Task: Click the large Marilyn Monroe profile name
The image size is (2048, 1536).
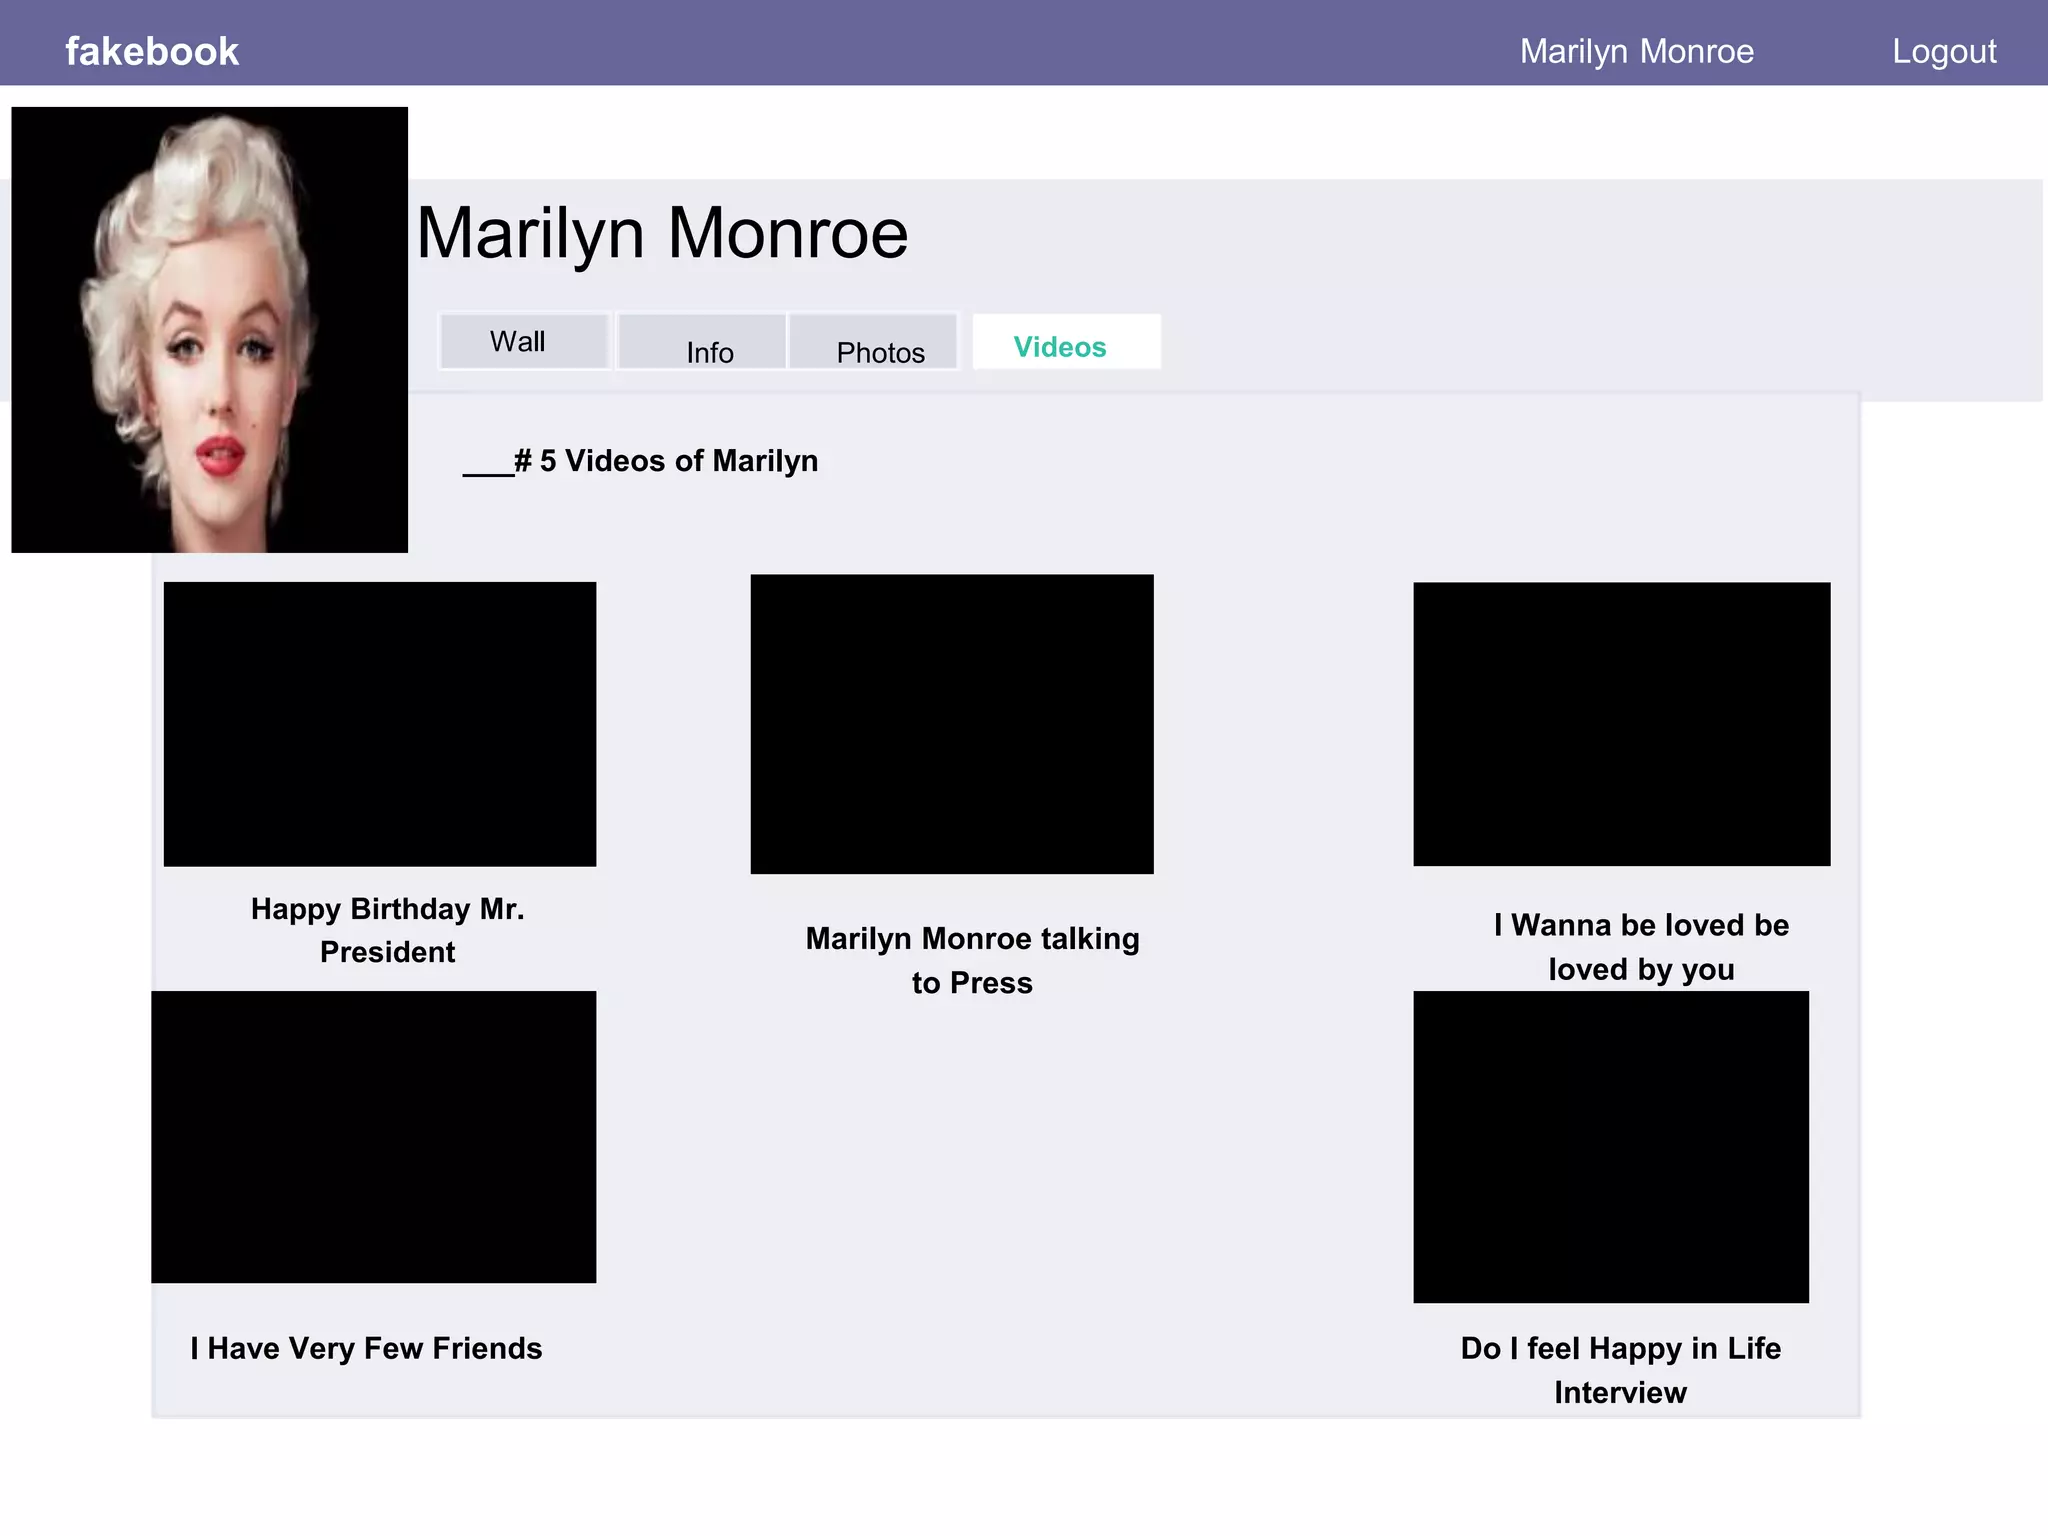Action: tap(662, 233)
